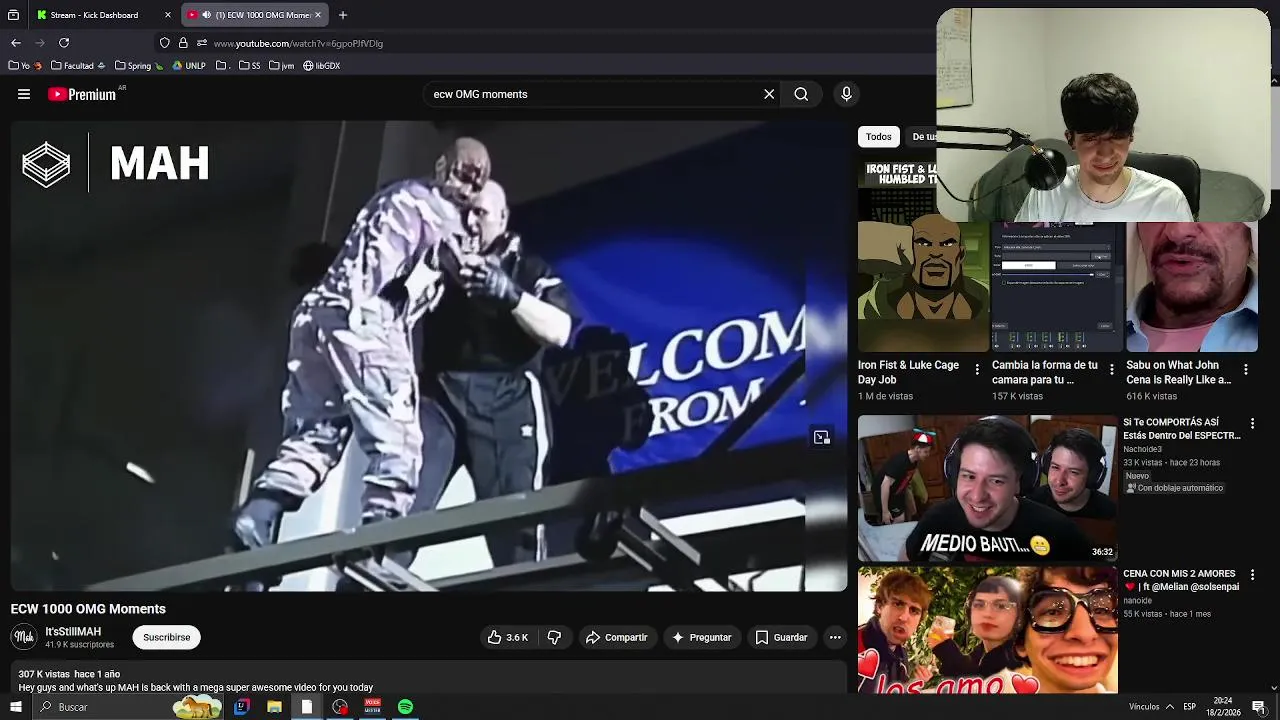Open Voicemeeter from the taskbar
Viewport: 1280px width, 720px height.
pos(373,707)
